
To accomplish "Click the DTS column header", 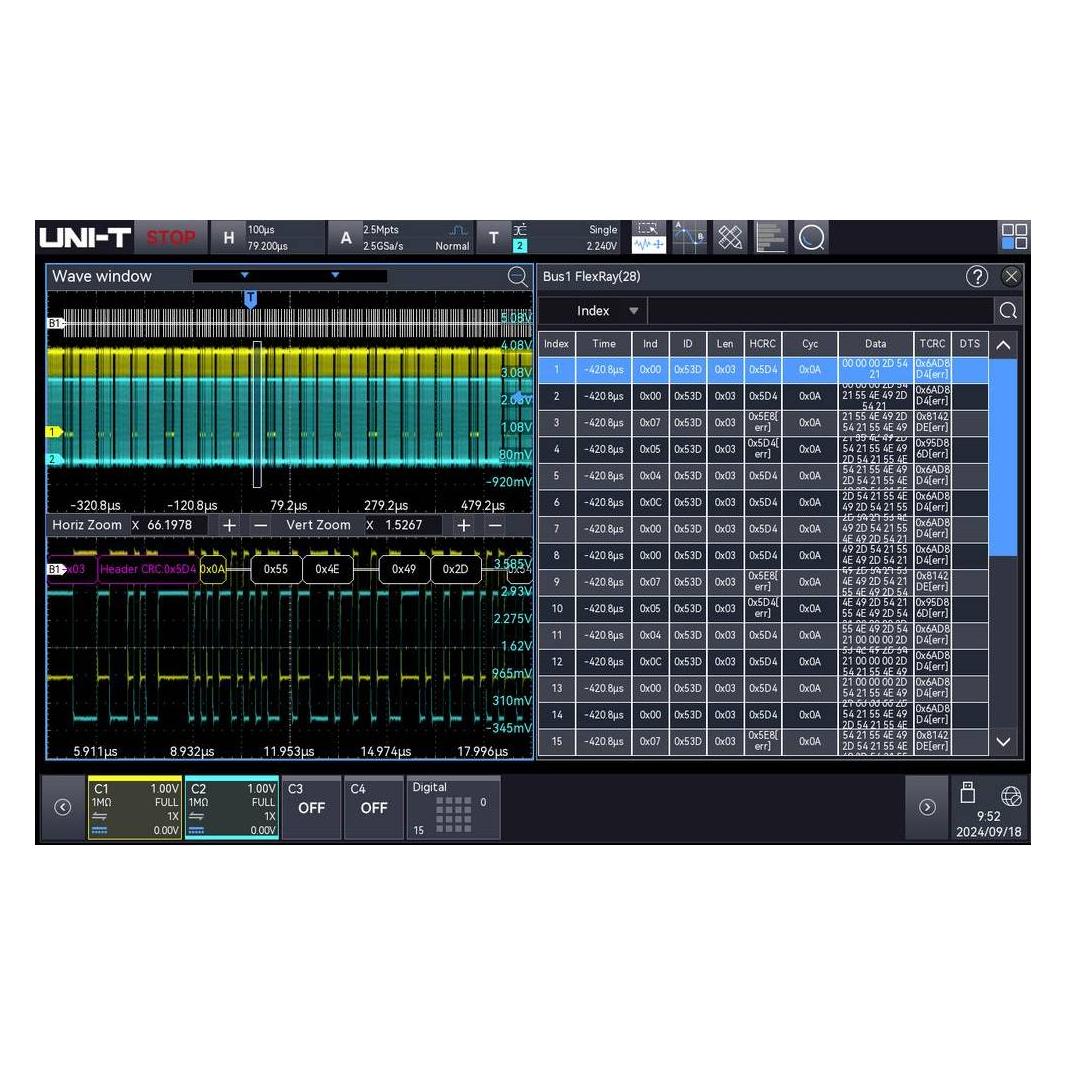I will [969, 344].
